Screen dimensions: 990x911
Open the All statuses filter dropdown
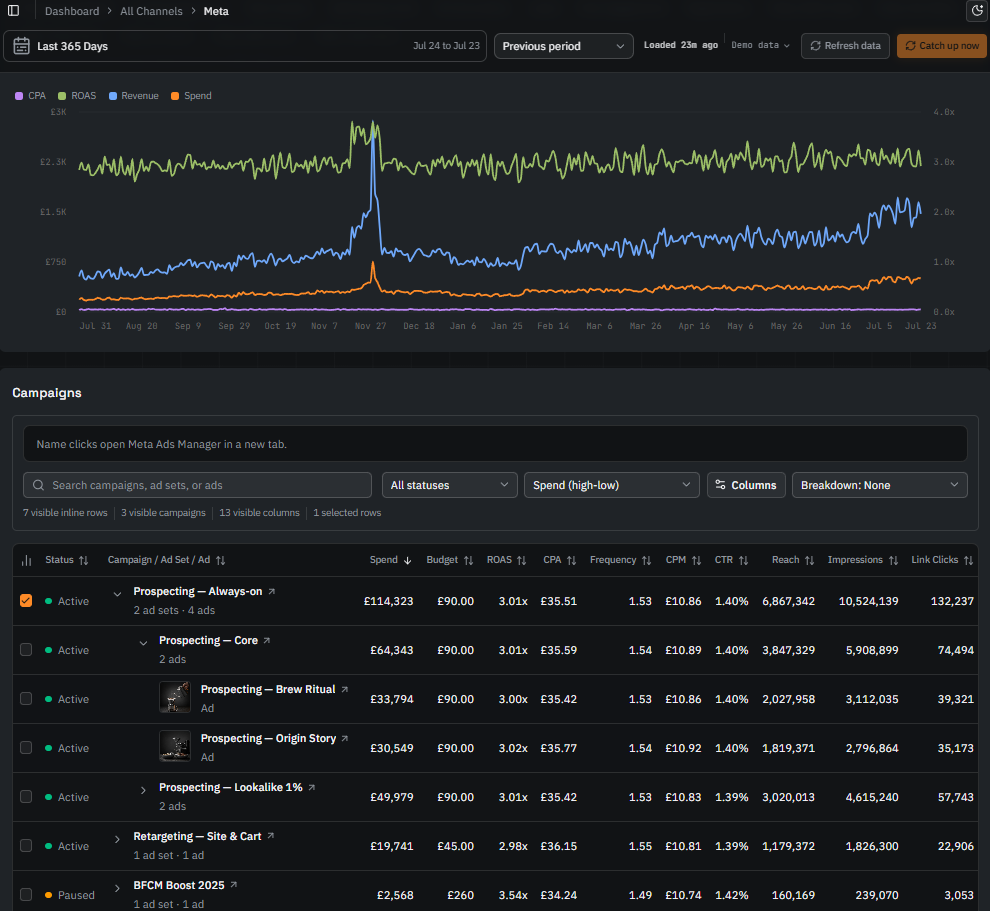(450, 485)
